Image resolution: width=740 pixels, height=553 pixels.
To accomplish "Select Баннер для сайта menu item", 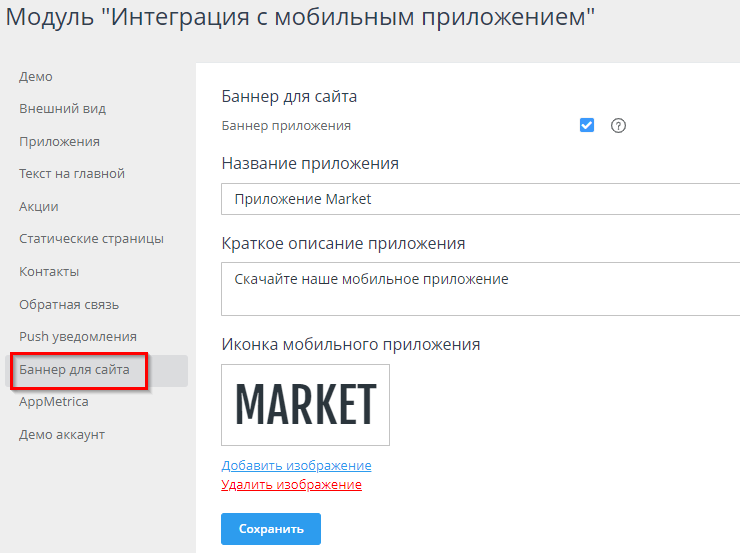I will (74, 370).
